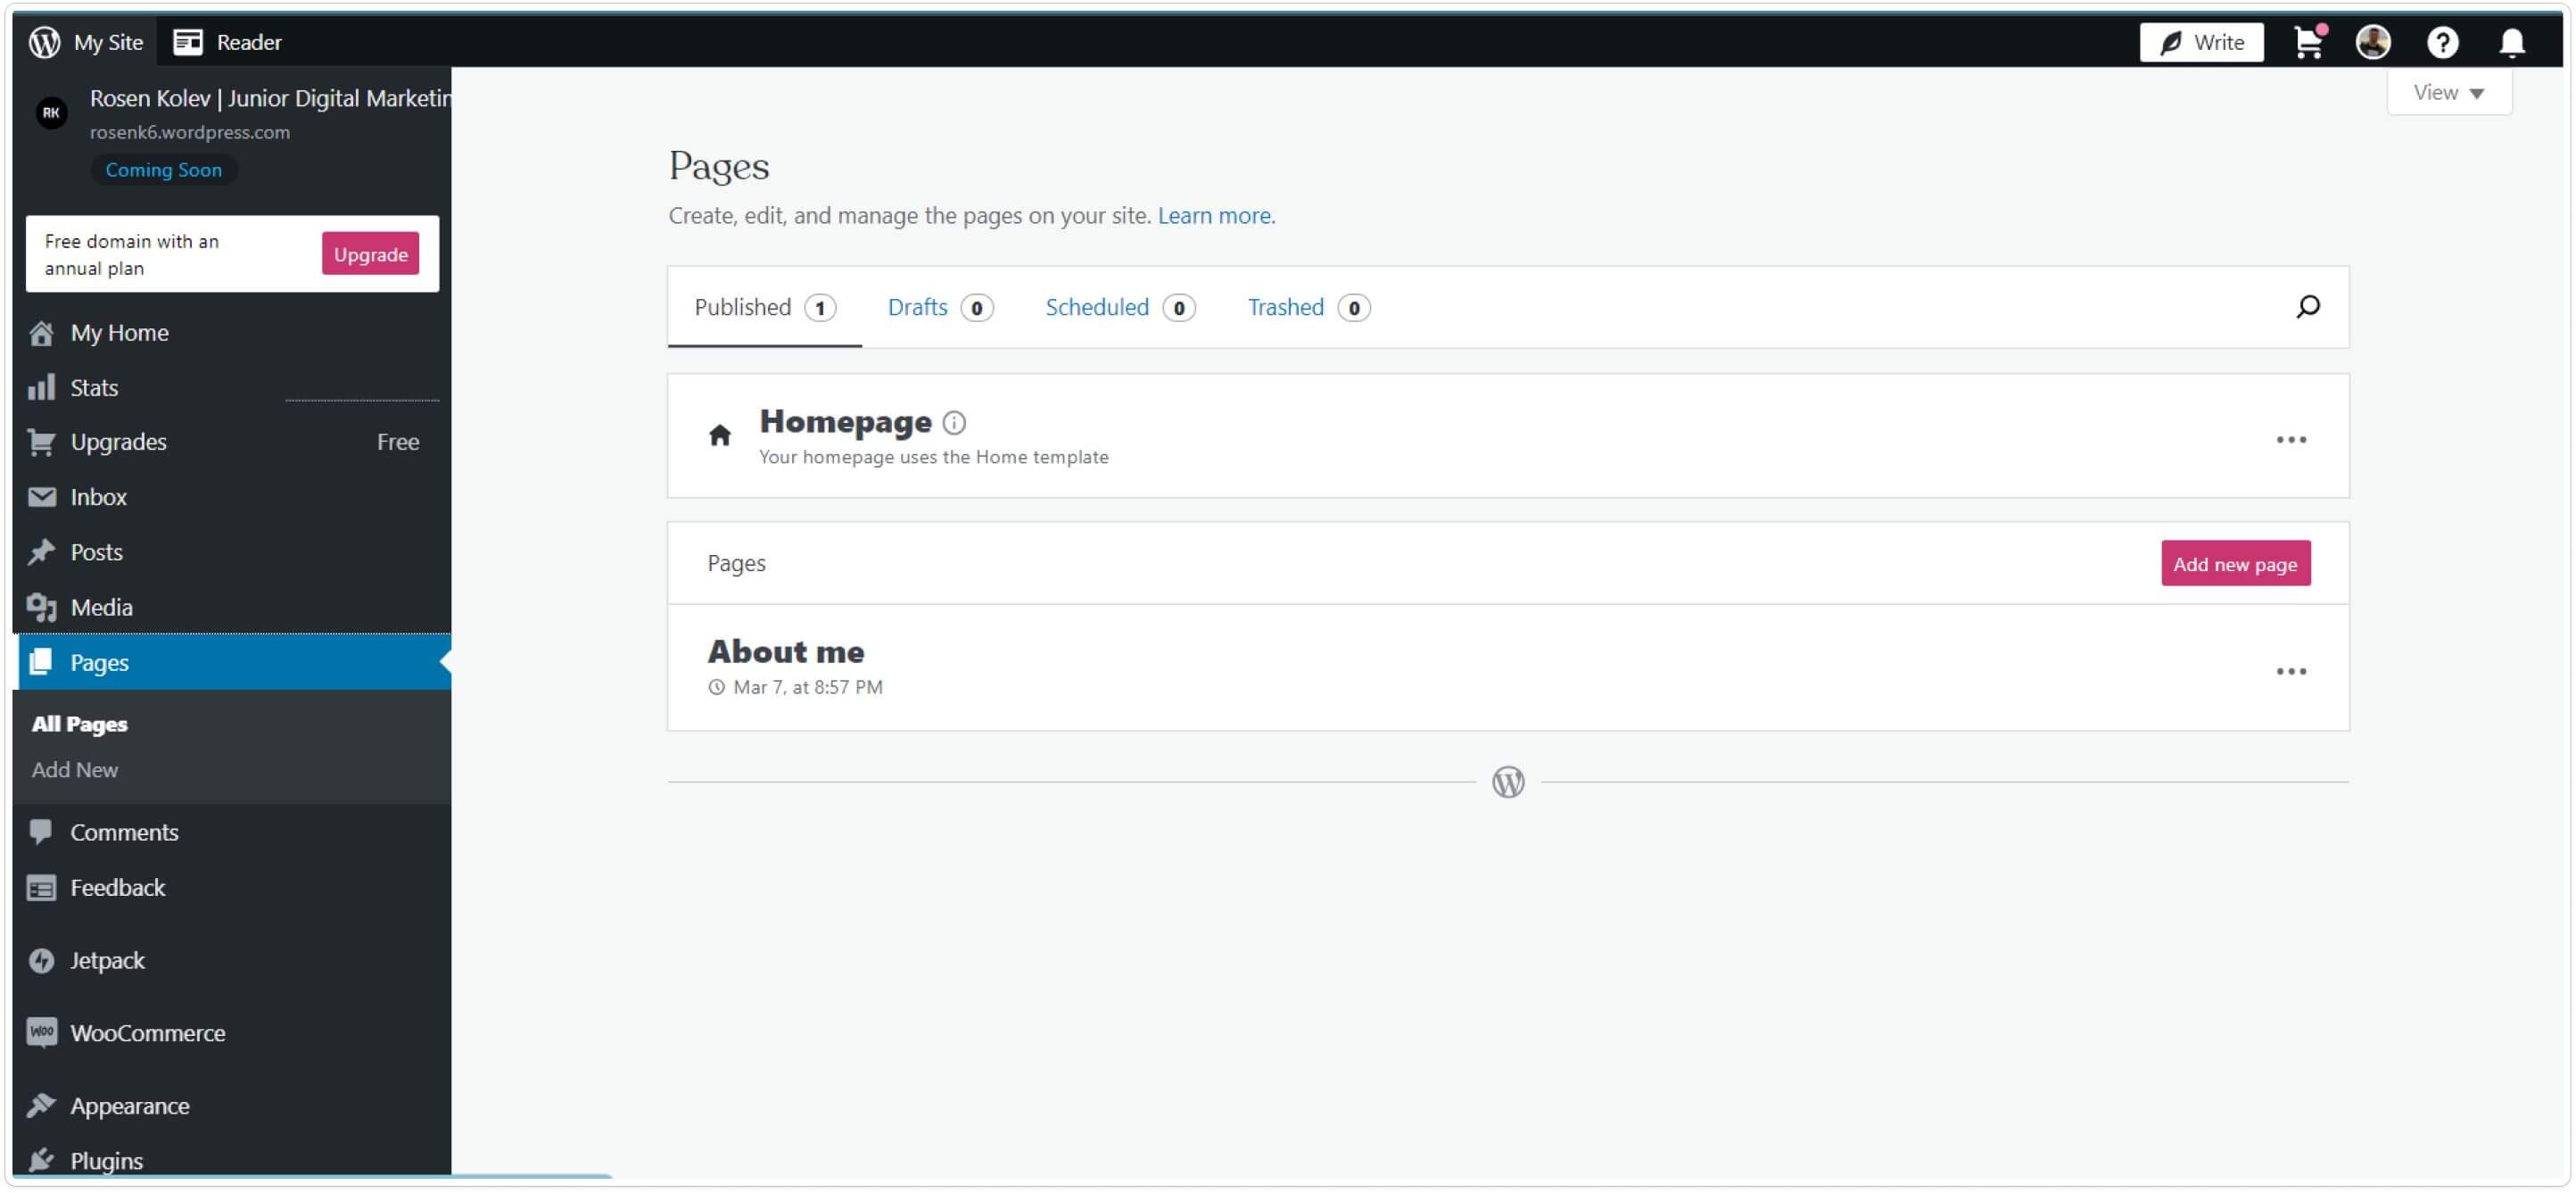Viewport: 2576px width, 1193px height.
Task: Open the Reader from the top bar
Action: point(227,42)
